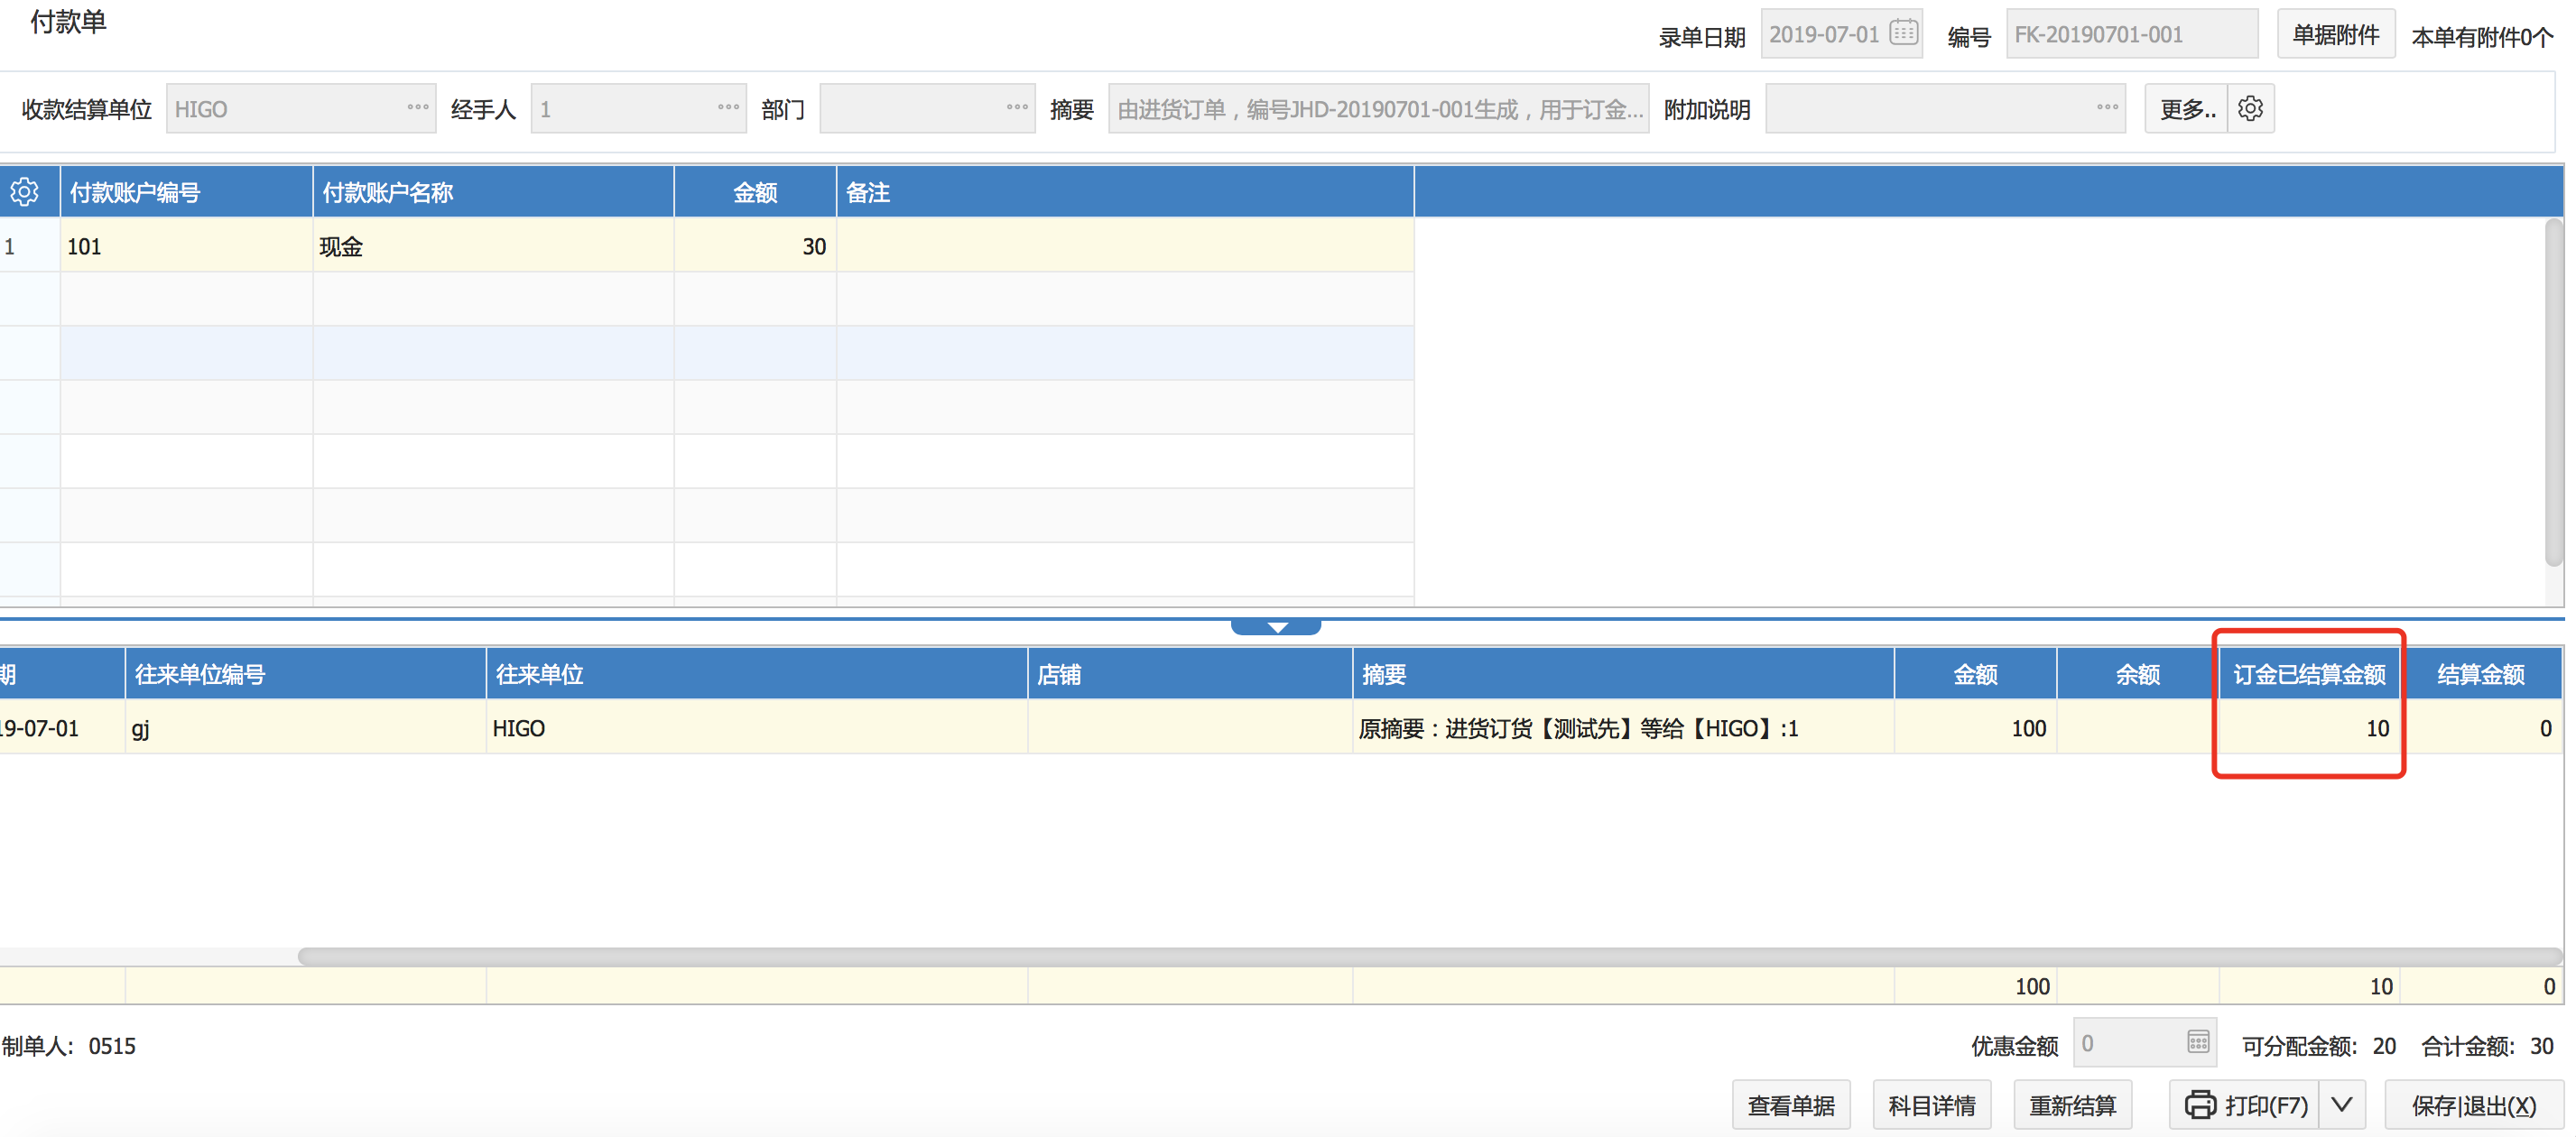Click the 重新结算 button
Screen dimensions: 2576x1137
pyautogui.click(x=2071, y=1104)
